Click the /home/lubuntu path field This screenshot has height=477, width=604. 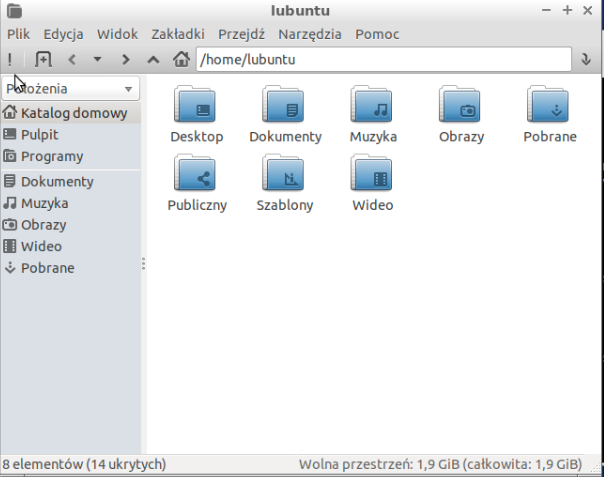(x=385, y=59)
